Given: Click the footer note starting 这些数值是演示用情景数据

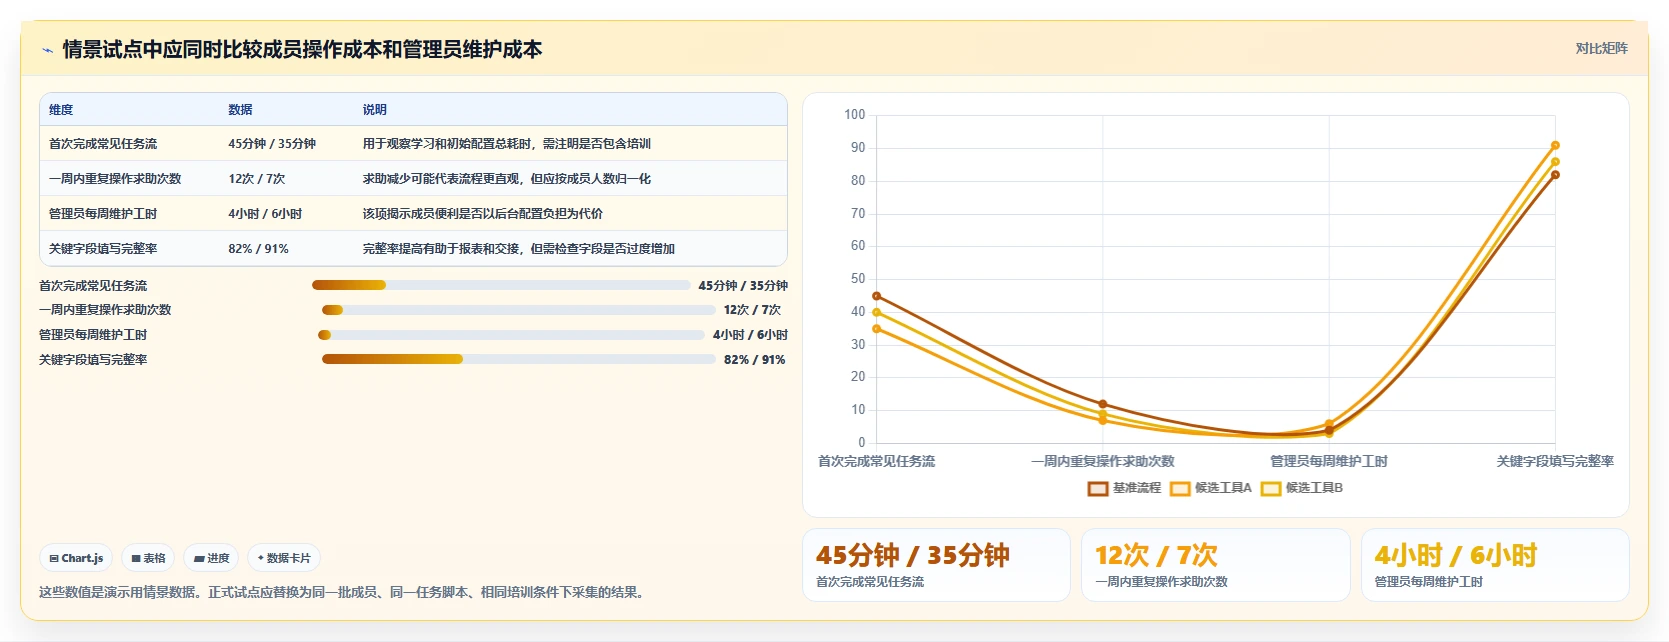Looking at the screenshot, I should tap(344, 592).
